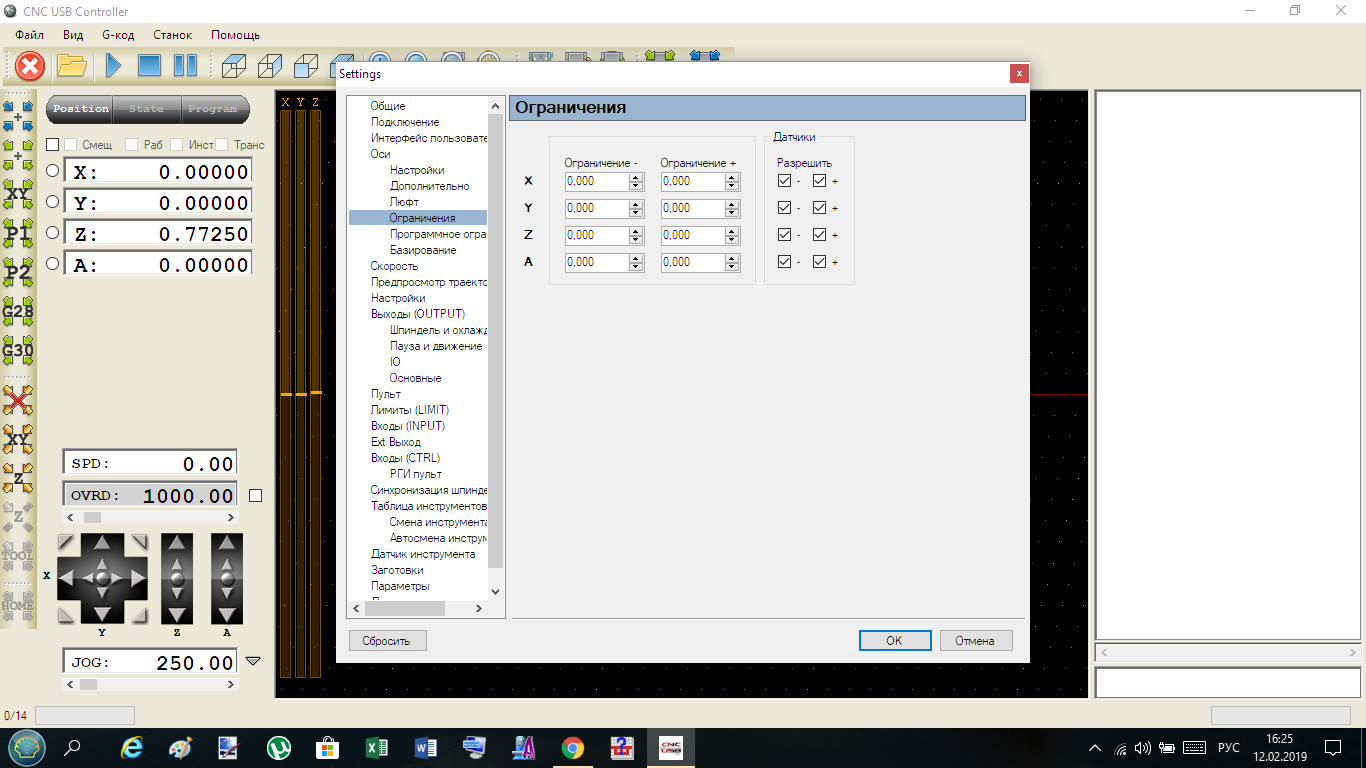Show hidden system tray icons chevron
1366x768 pixels.
click(x=1094, y=748)
